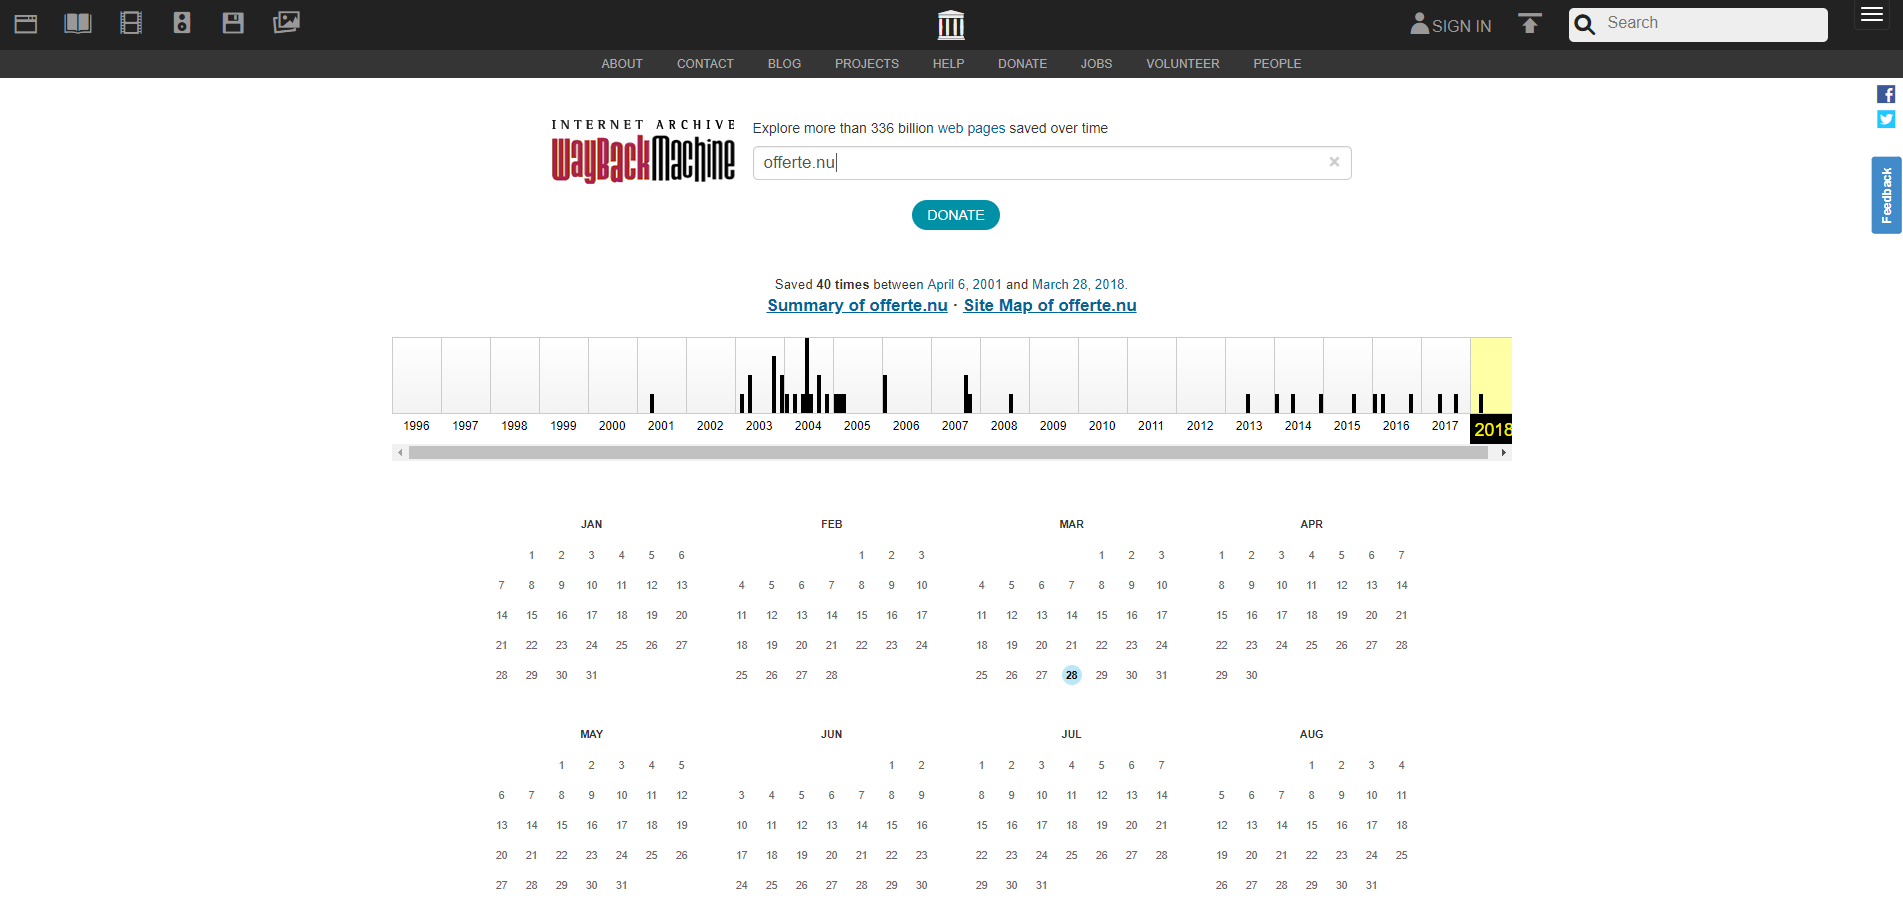The width and height of the screenshot is (1903, 920).
Task: Click timeline scrollbar right arrow
Action: [1503, 453]
